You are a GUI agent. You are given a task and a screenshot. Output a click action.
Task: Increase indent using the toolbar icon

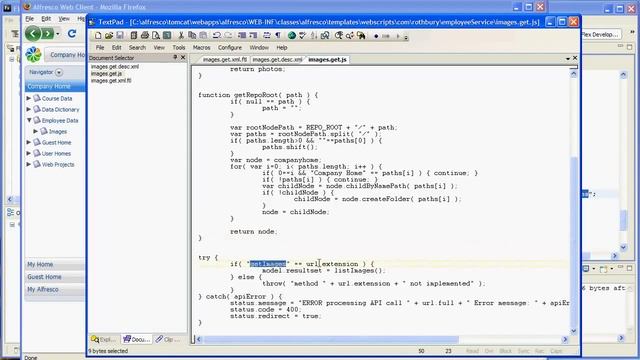pos(253,36)
